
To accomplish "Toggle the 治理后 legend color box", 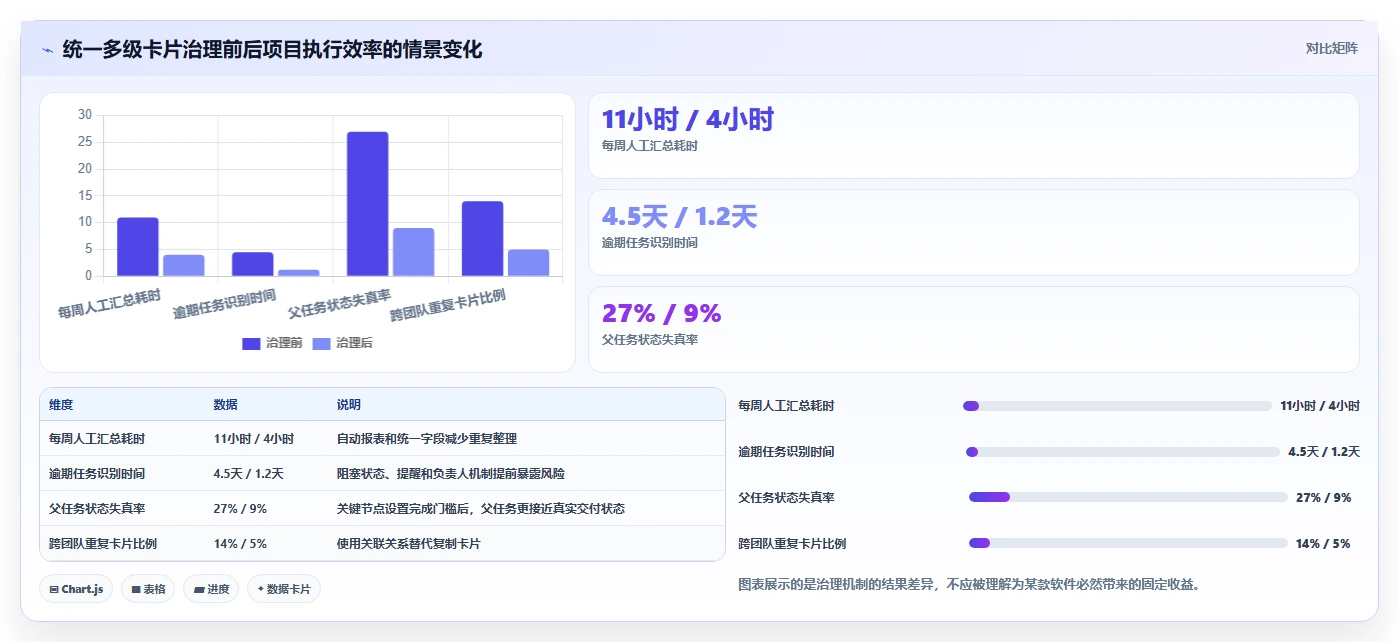I will [x=321, y=343].
